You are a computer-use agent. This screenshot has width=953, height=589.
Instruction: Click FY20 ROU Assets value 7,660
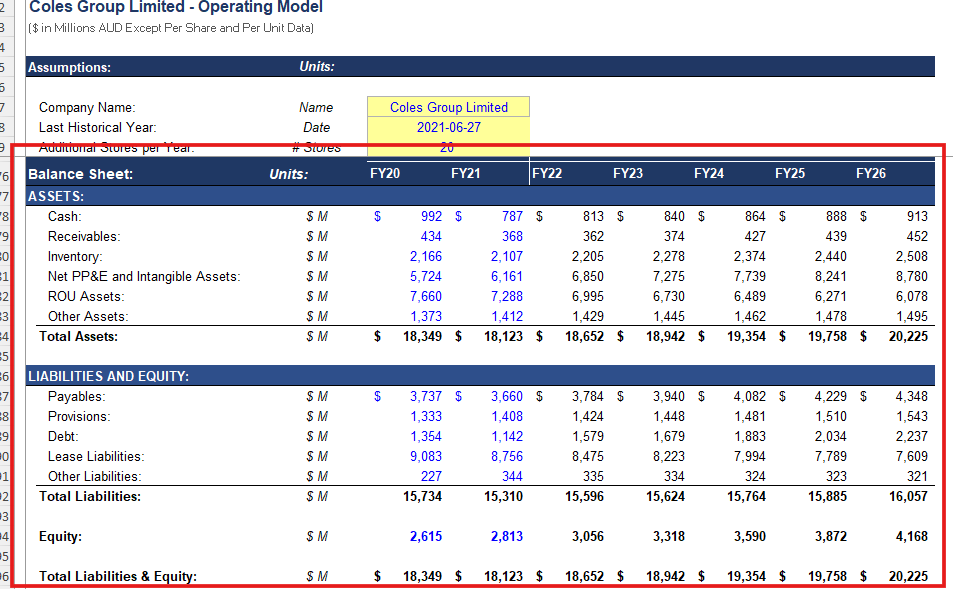click(x=425, y=297)
